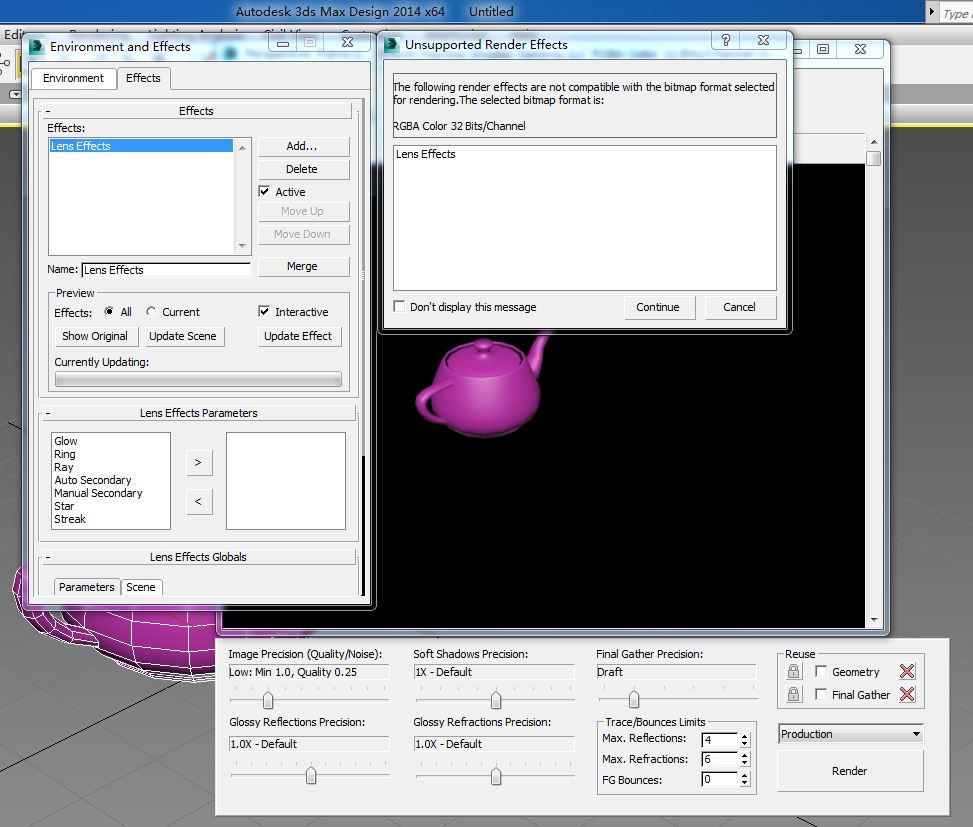Adjust the Glossy Refractions Precision slider handle
Screen dimensions: 973x827
click(496, 776)
